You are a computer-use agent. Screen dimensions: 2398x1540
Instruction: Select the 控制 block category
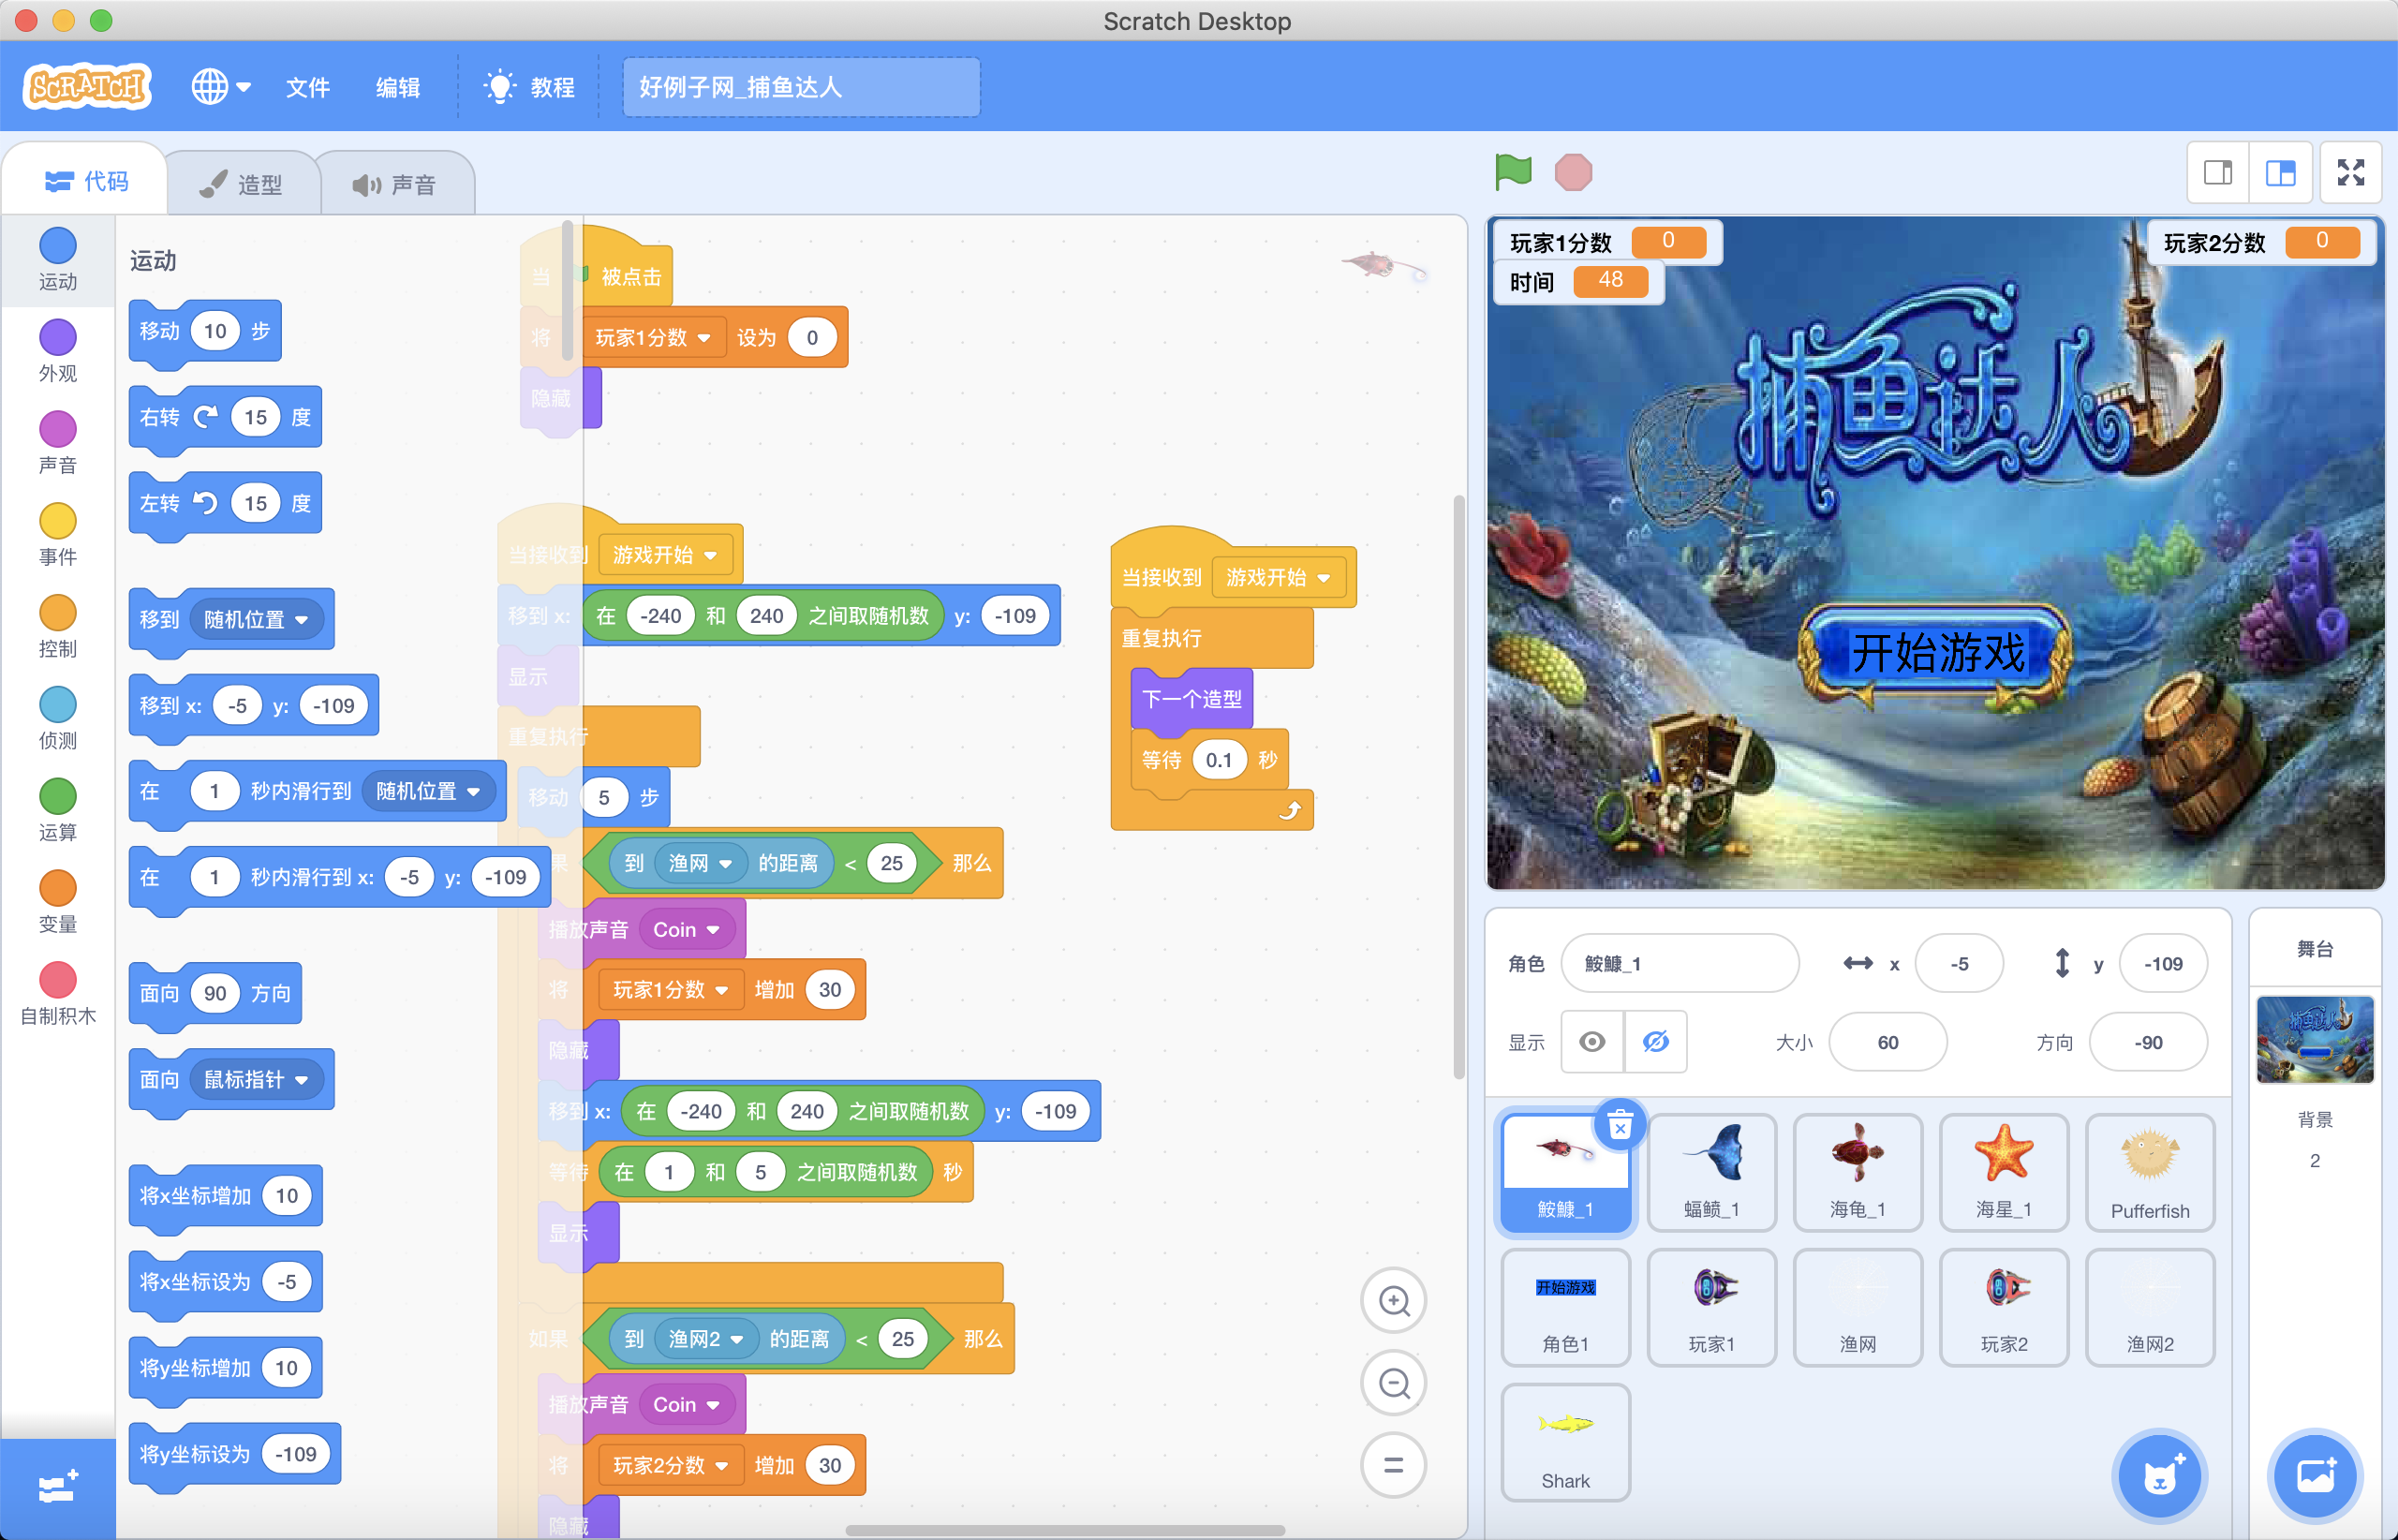(58, 628)
